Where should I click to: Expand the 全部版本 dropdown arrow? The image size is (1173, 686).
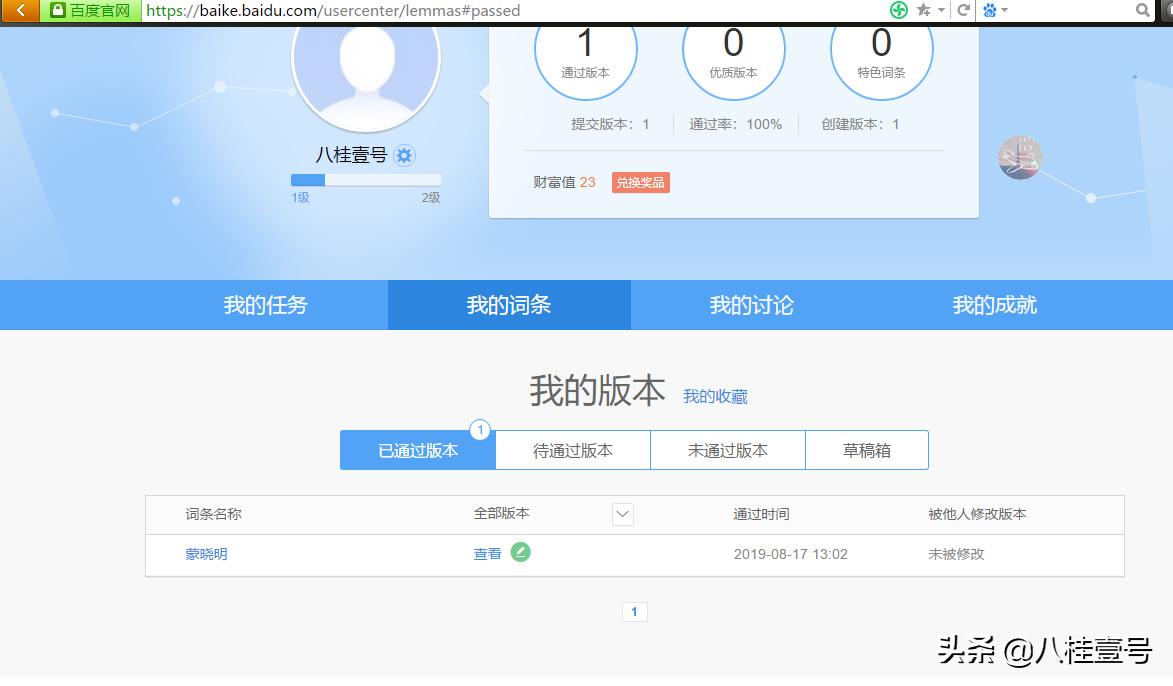click(x=622, y=514)
